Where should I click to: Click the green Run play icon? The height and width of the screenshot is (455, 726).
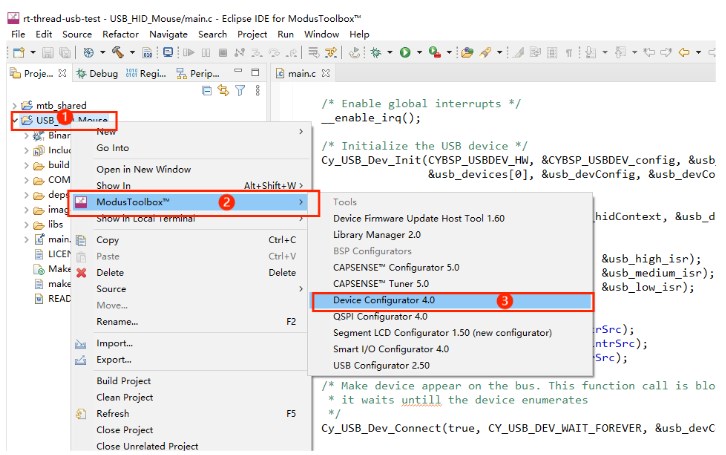(x=405, y=52)
